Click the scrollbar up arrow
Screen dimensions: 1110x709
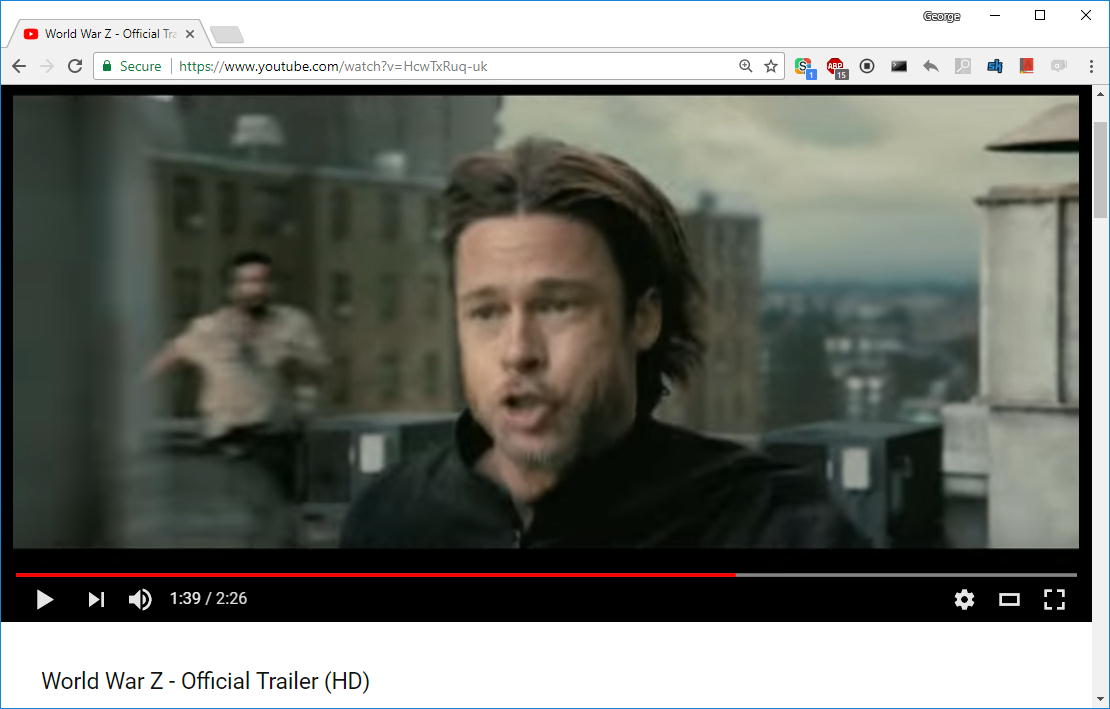click(x=1100, y=93)
